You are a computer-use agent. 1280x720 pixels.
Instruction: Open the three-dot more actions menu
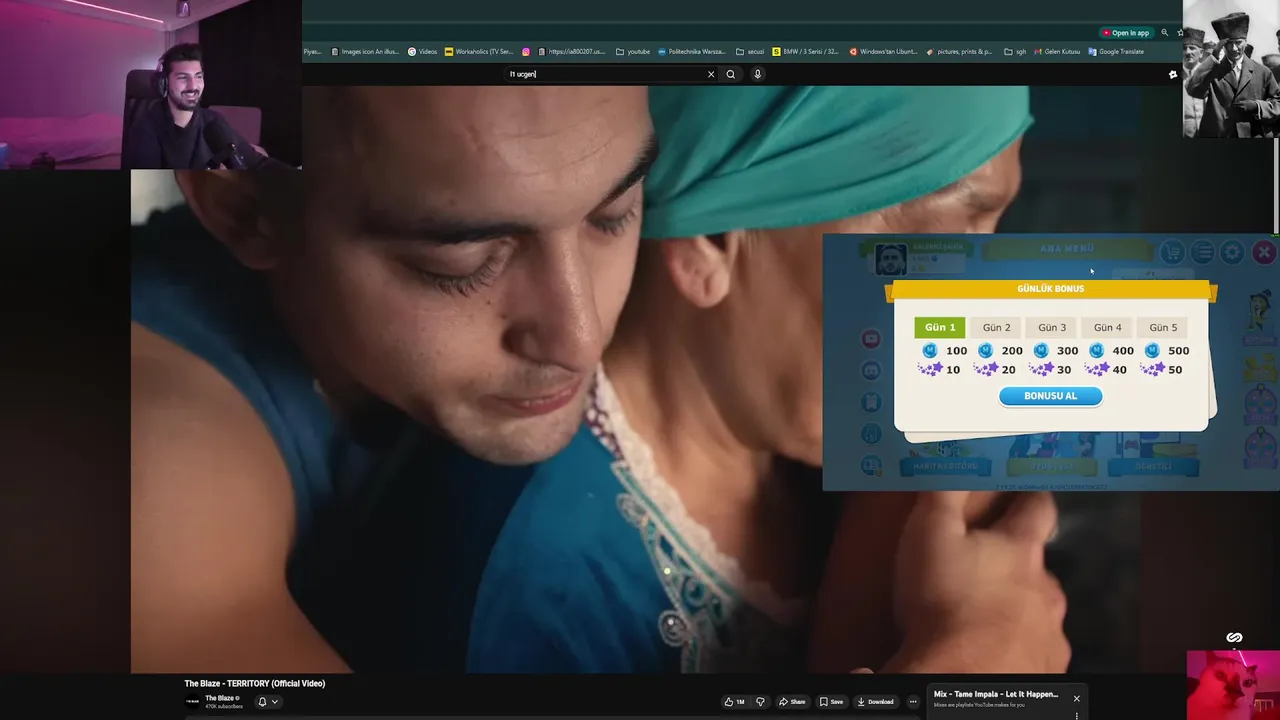click(913, 702)
